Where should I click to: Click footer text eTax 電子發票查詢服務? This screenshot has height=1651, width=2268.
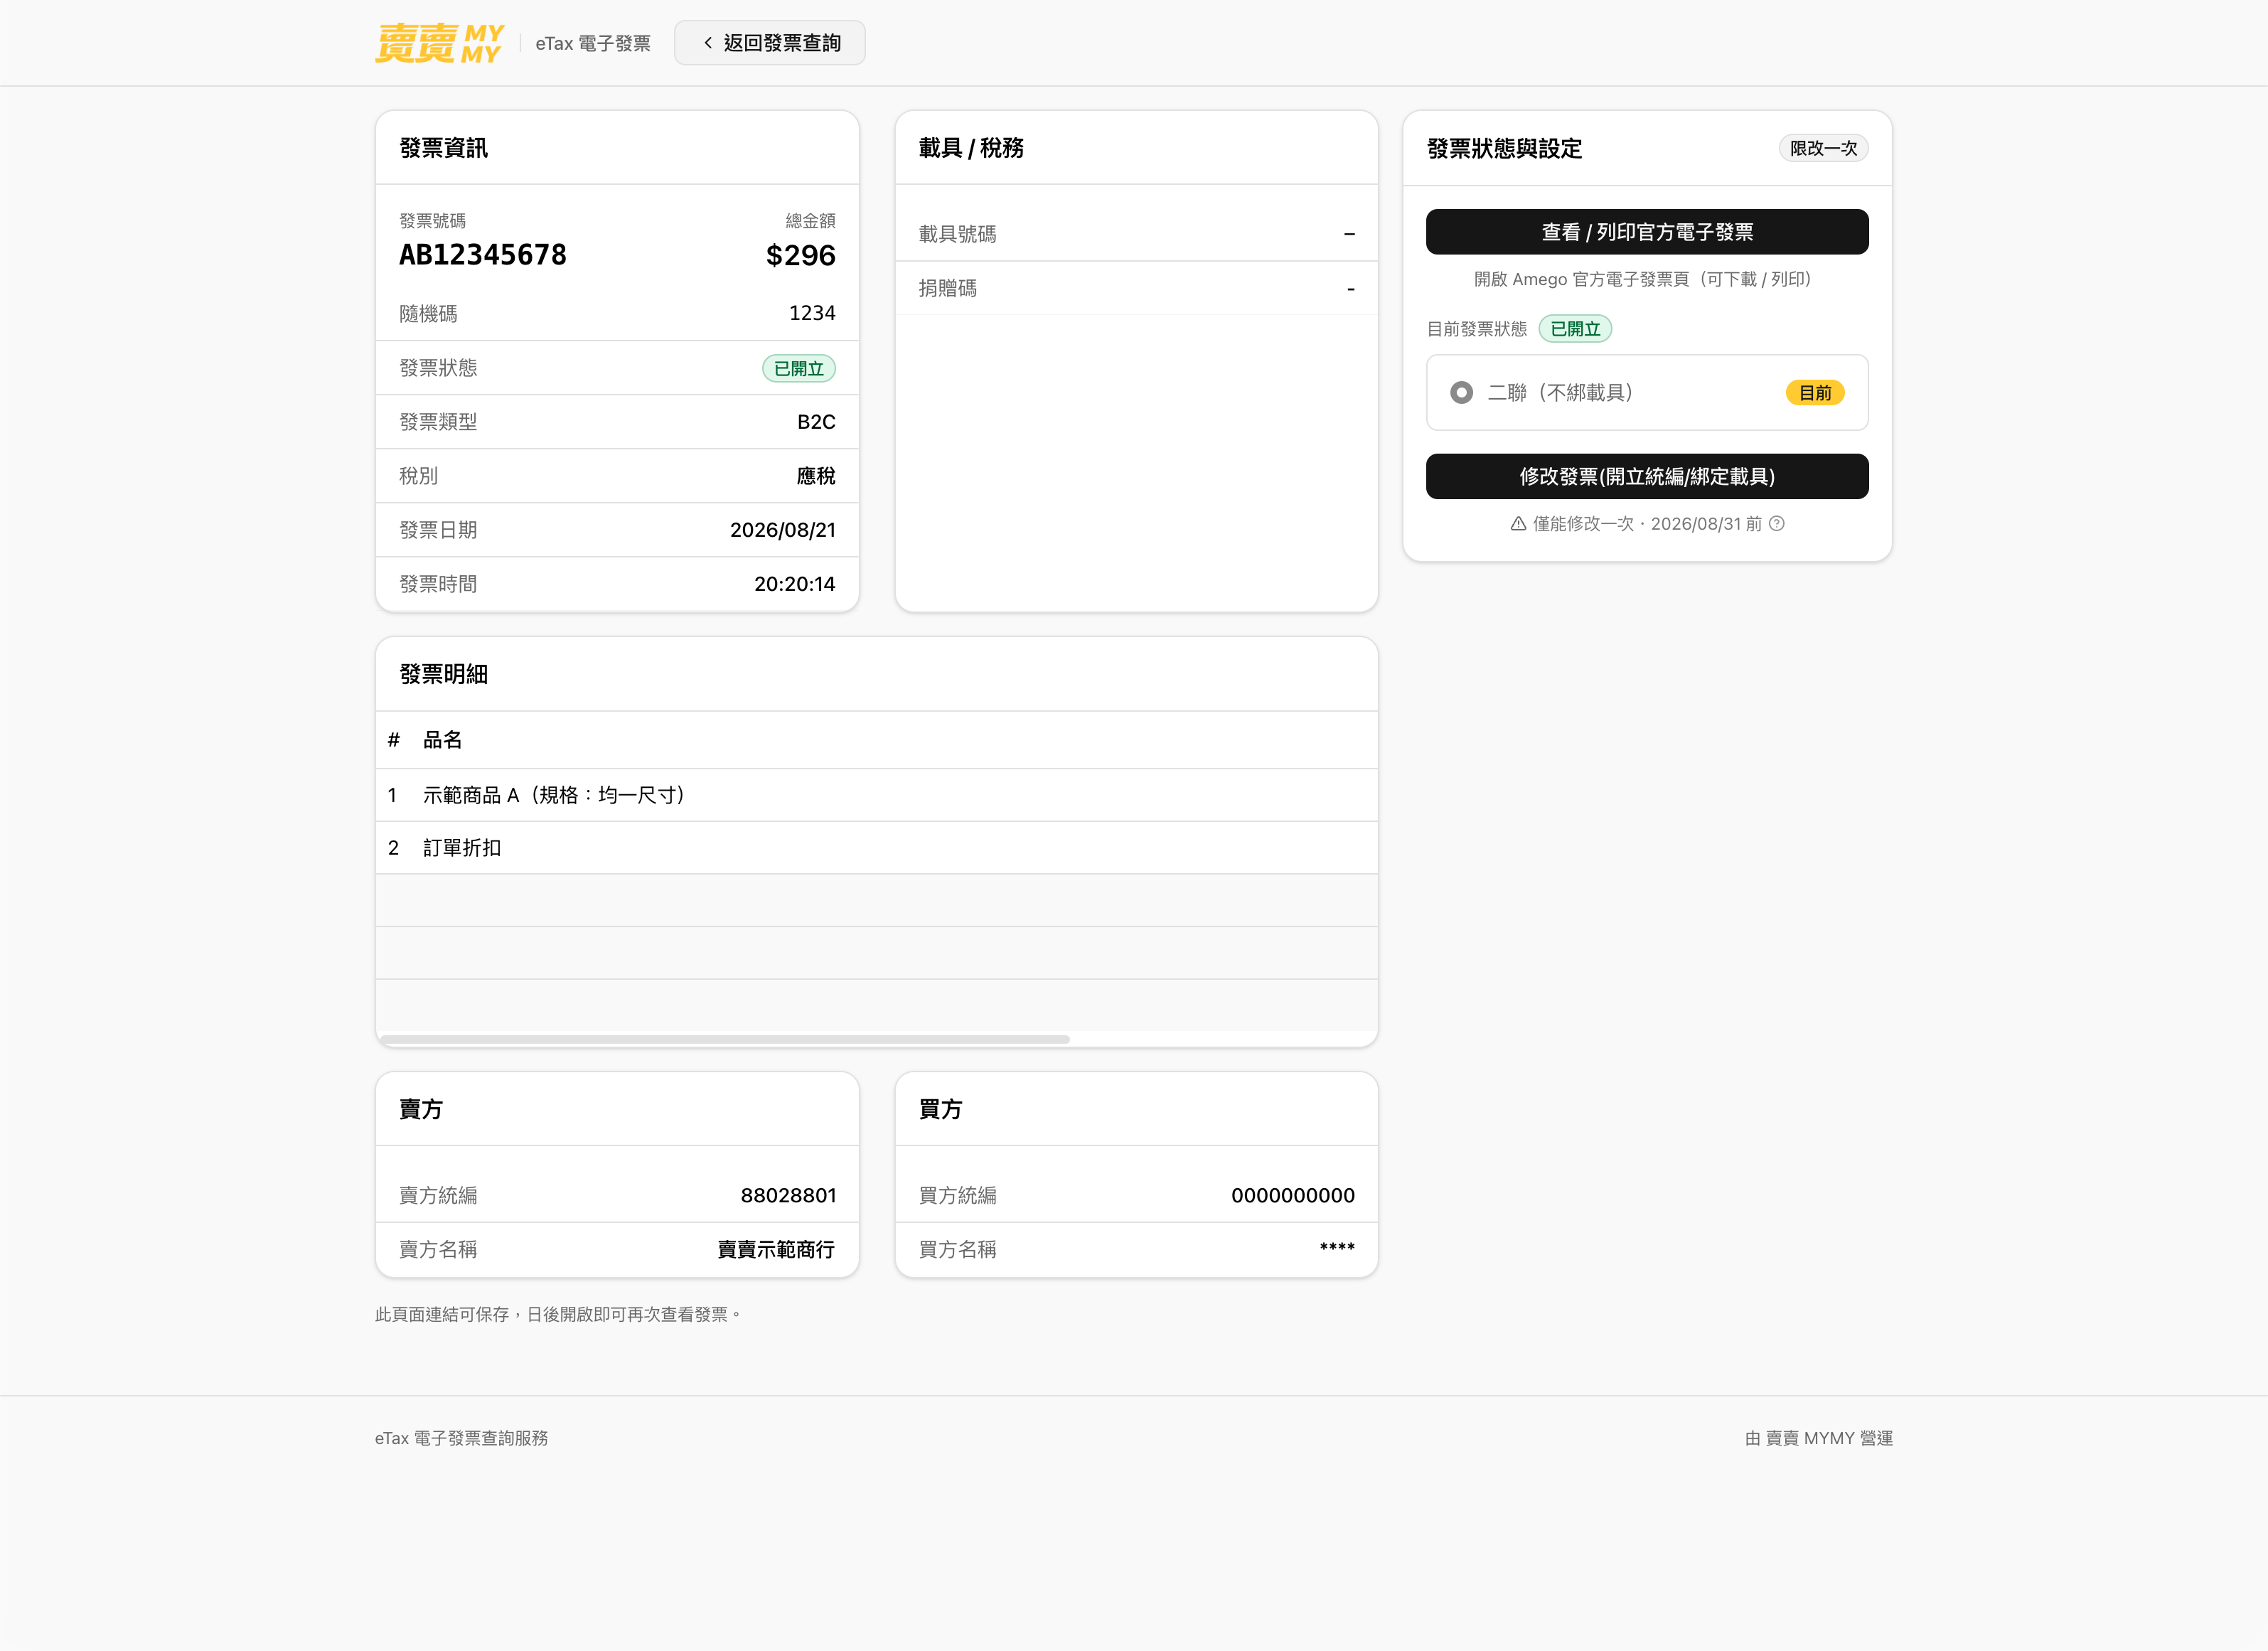click(x=461, y=1438)
